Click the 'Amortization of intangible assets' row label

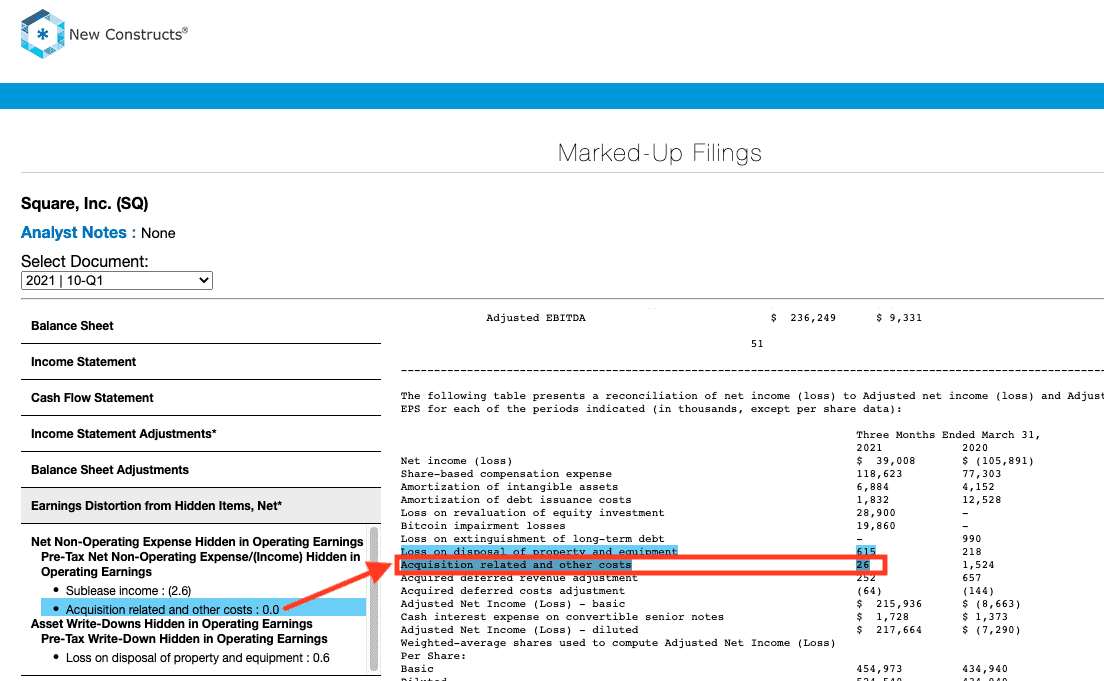[x=509, y=487]
